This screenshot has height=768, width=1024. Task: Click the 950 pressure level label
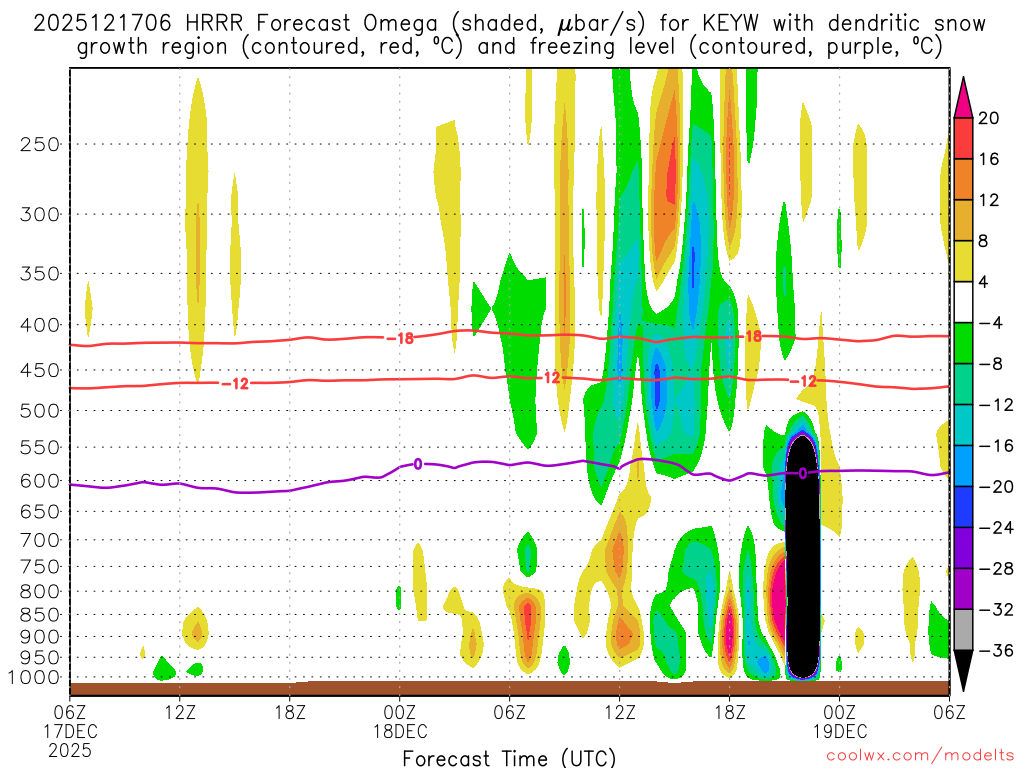39,658
